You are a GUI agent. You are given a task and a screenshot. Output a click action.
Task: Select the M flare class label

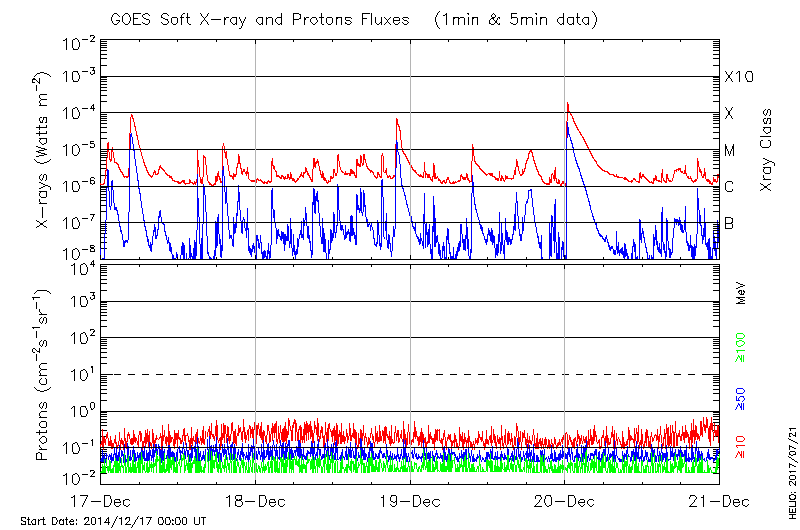pos(730,150)
